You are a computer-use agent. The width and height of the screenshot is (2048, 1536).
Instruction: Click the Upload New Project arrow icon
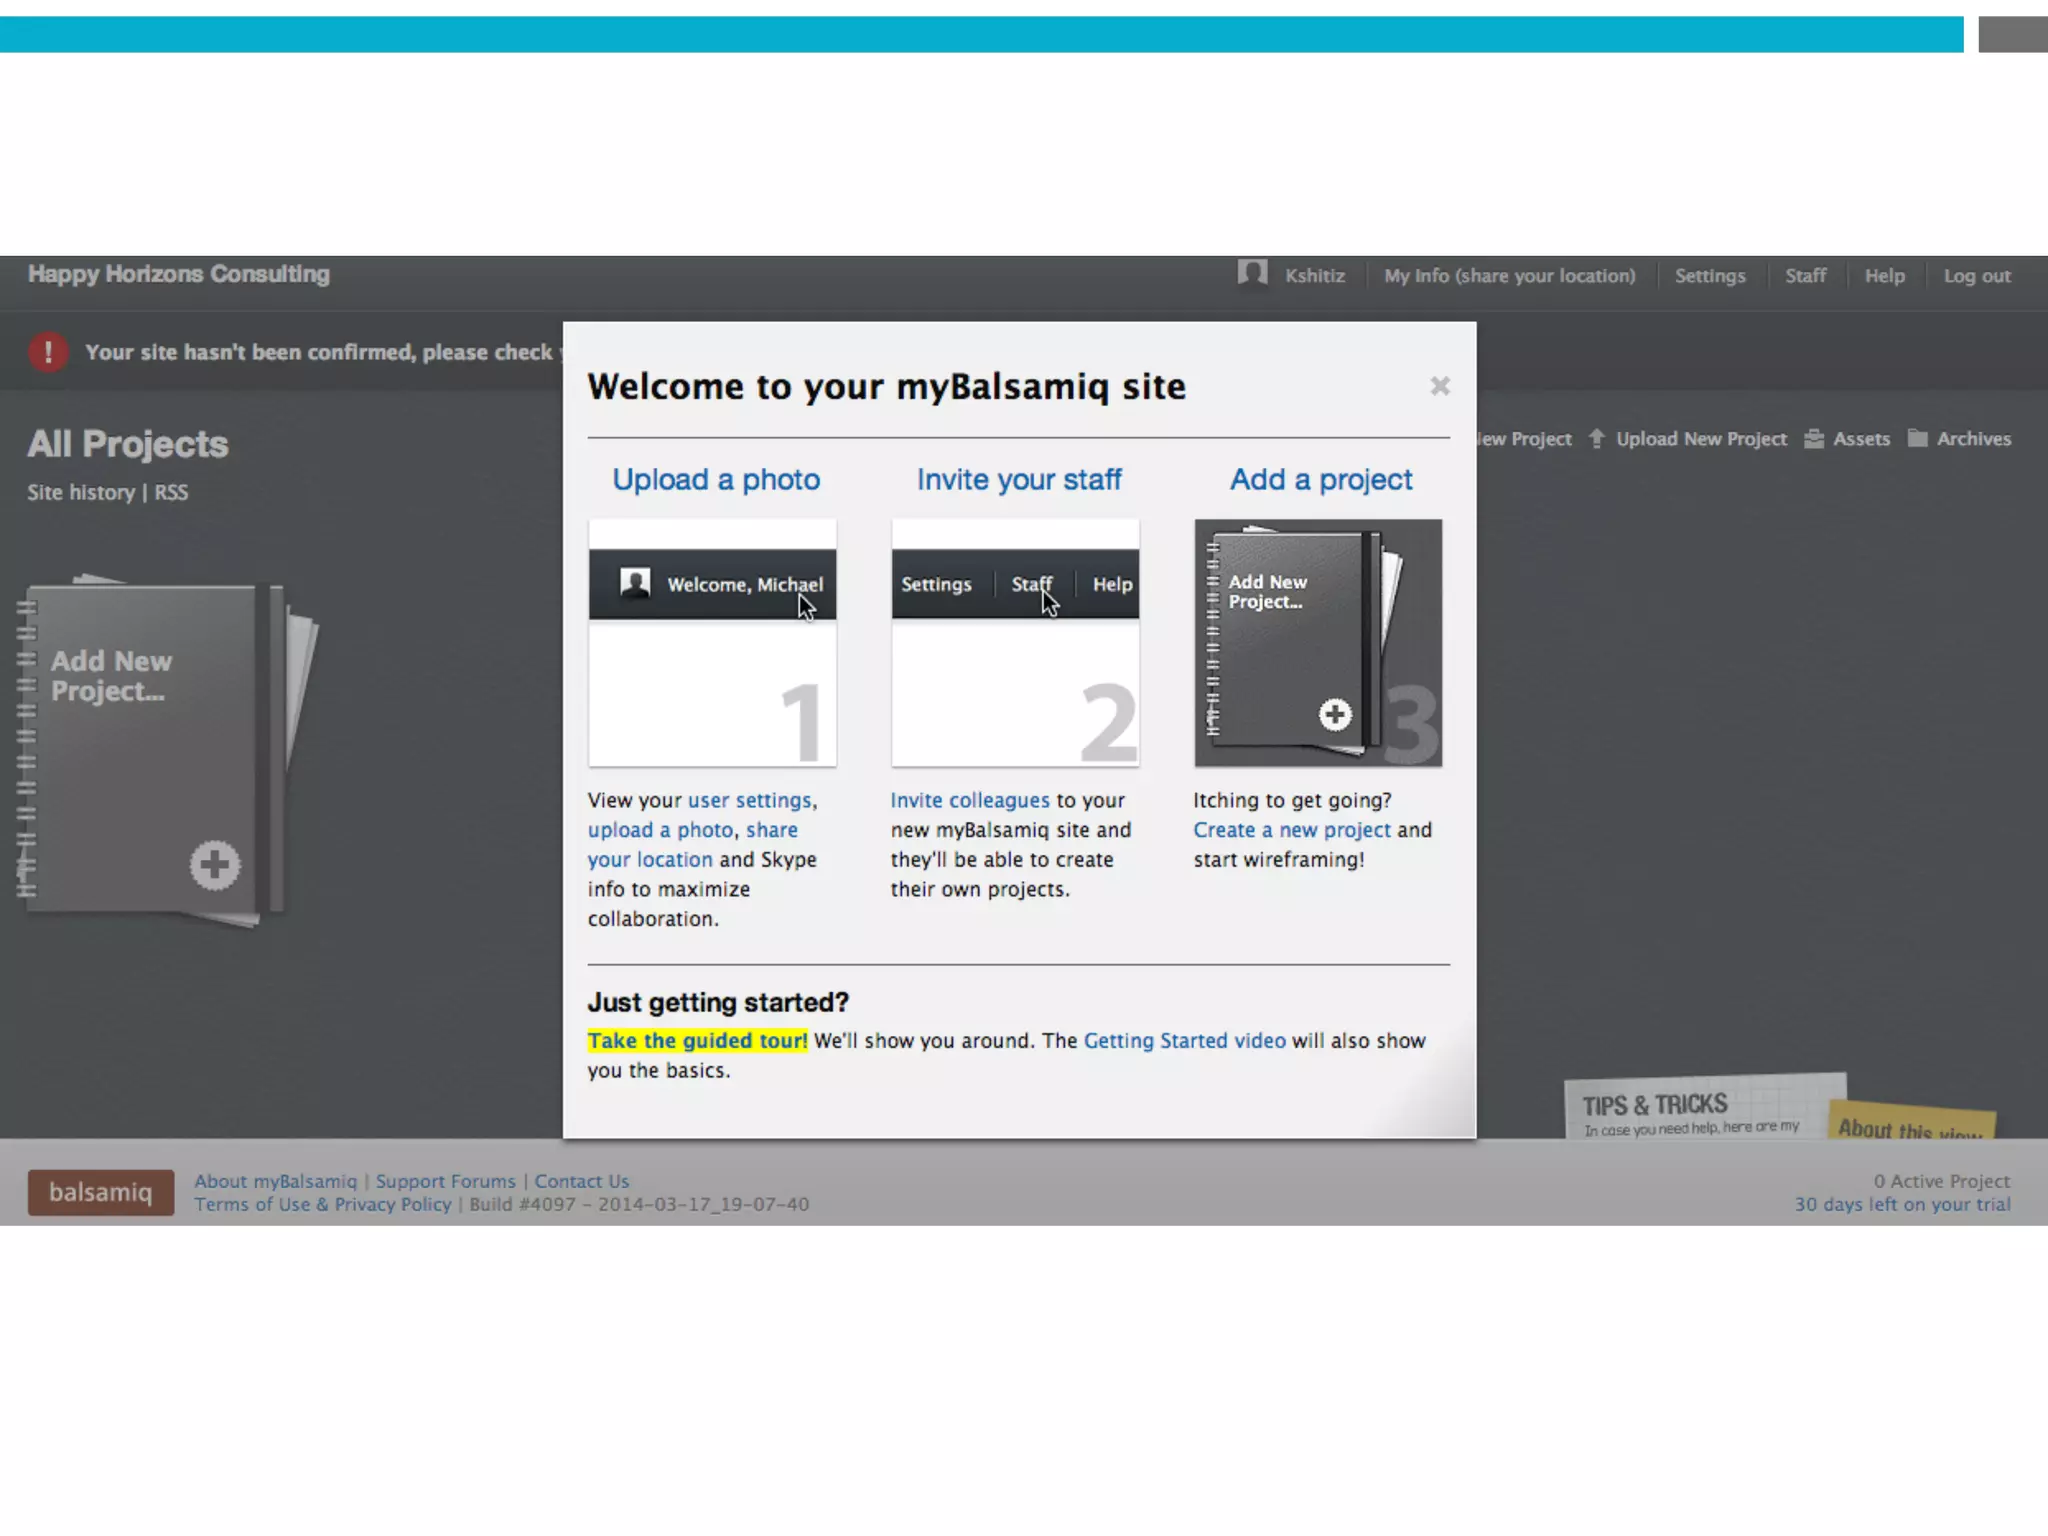point(1596,438)
